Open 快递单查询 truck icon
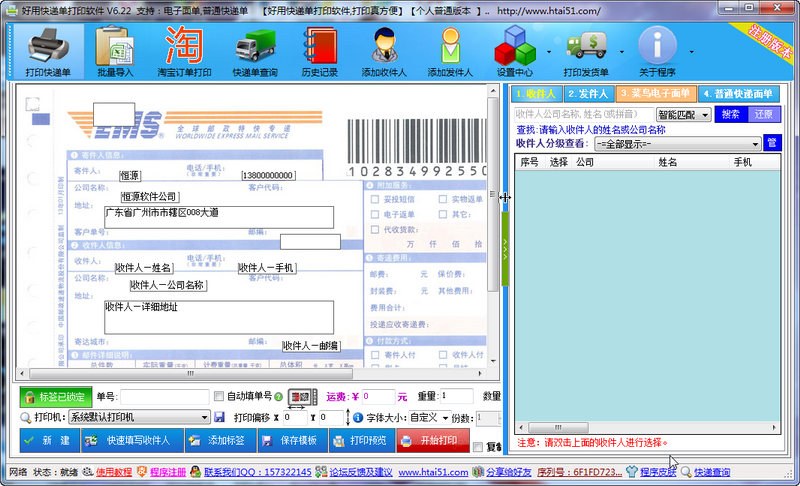 (255, 52)
